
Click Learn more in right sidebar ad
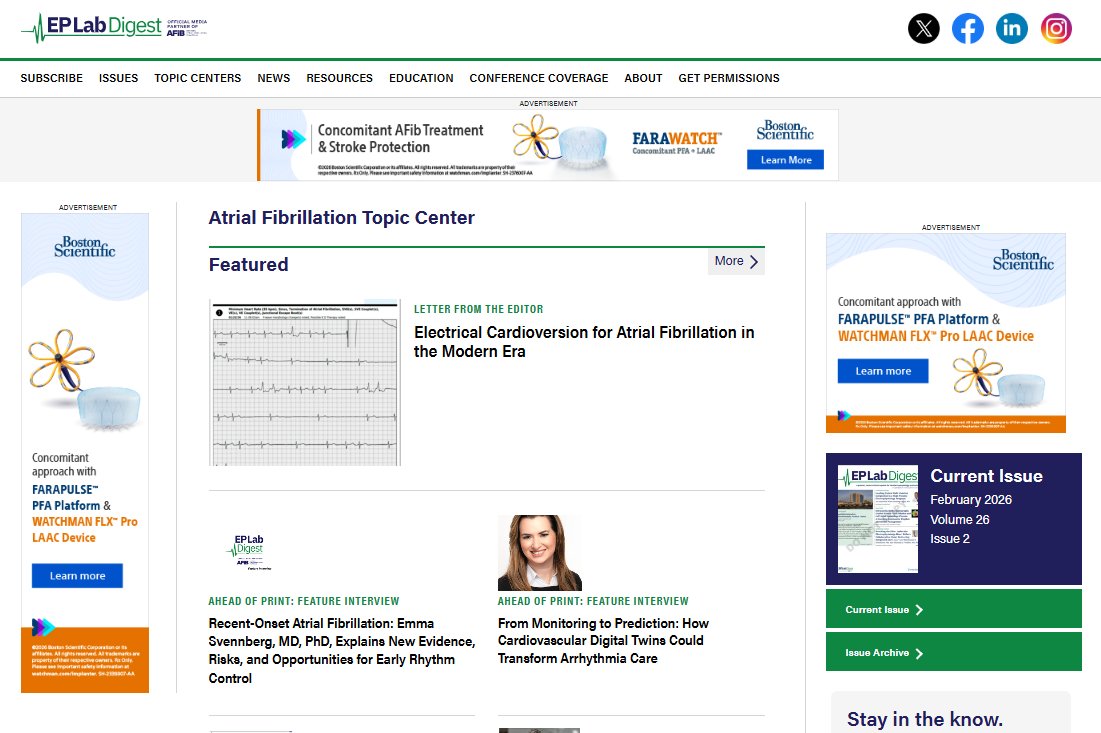(883, 371)
